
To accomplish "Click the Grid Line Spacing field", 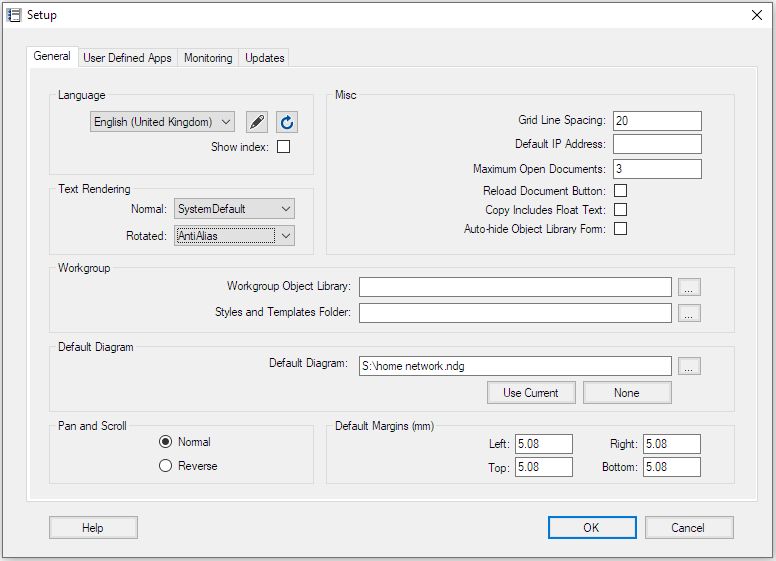I will coord(657,121).
